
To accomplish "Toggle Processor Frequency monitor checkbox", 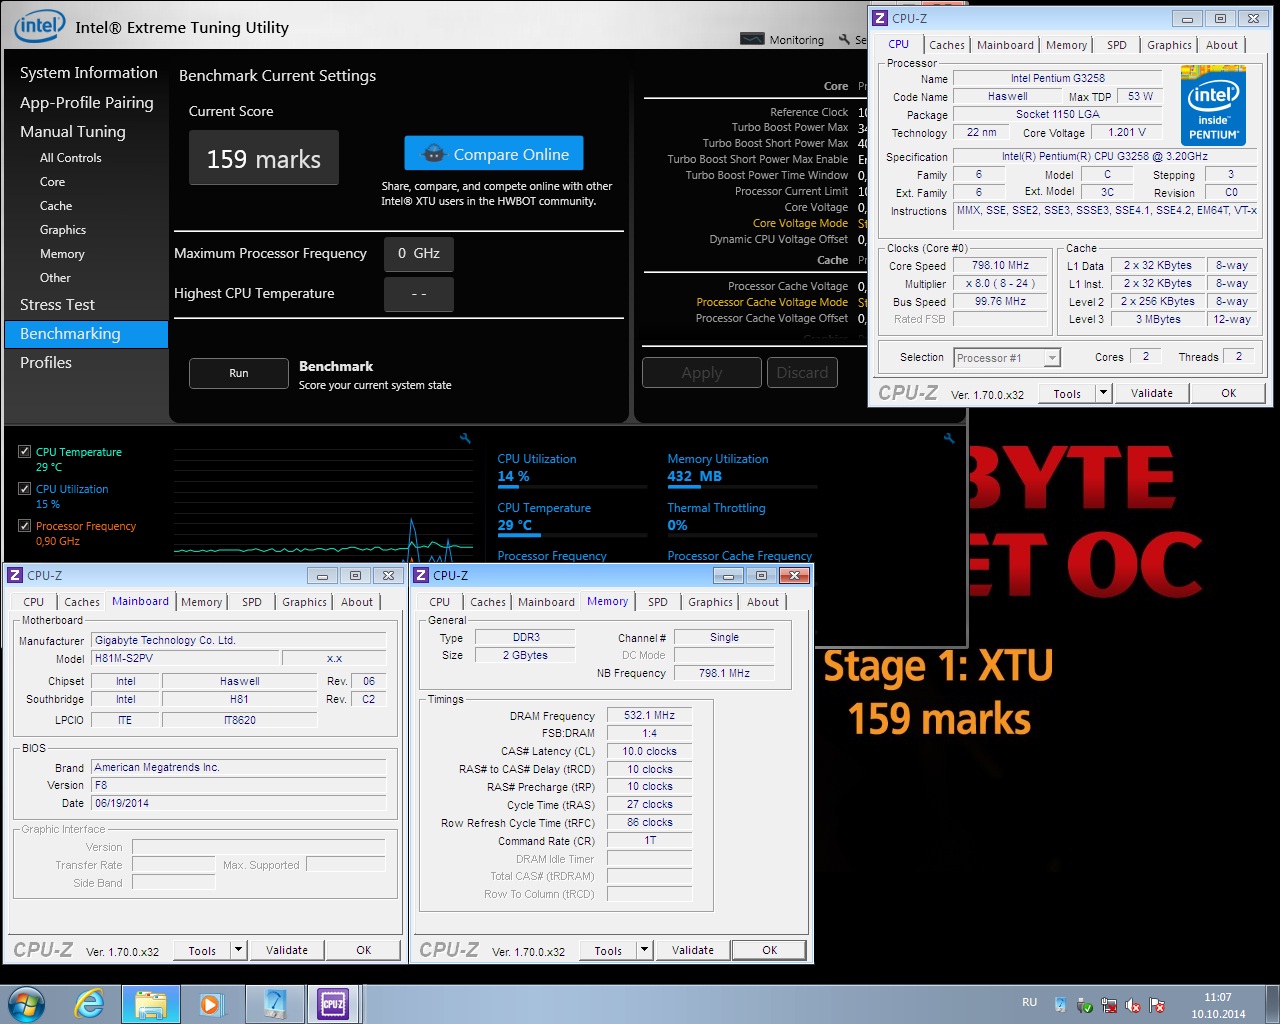I will tap(24, 526).
